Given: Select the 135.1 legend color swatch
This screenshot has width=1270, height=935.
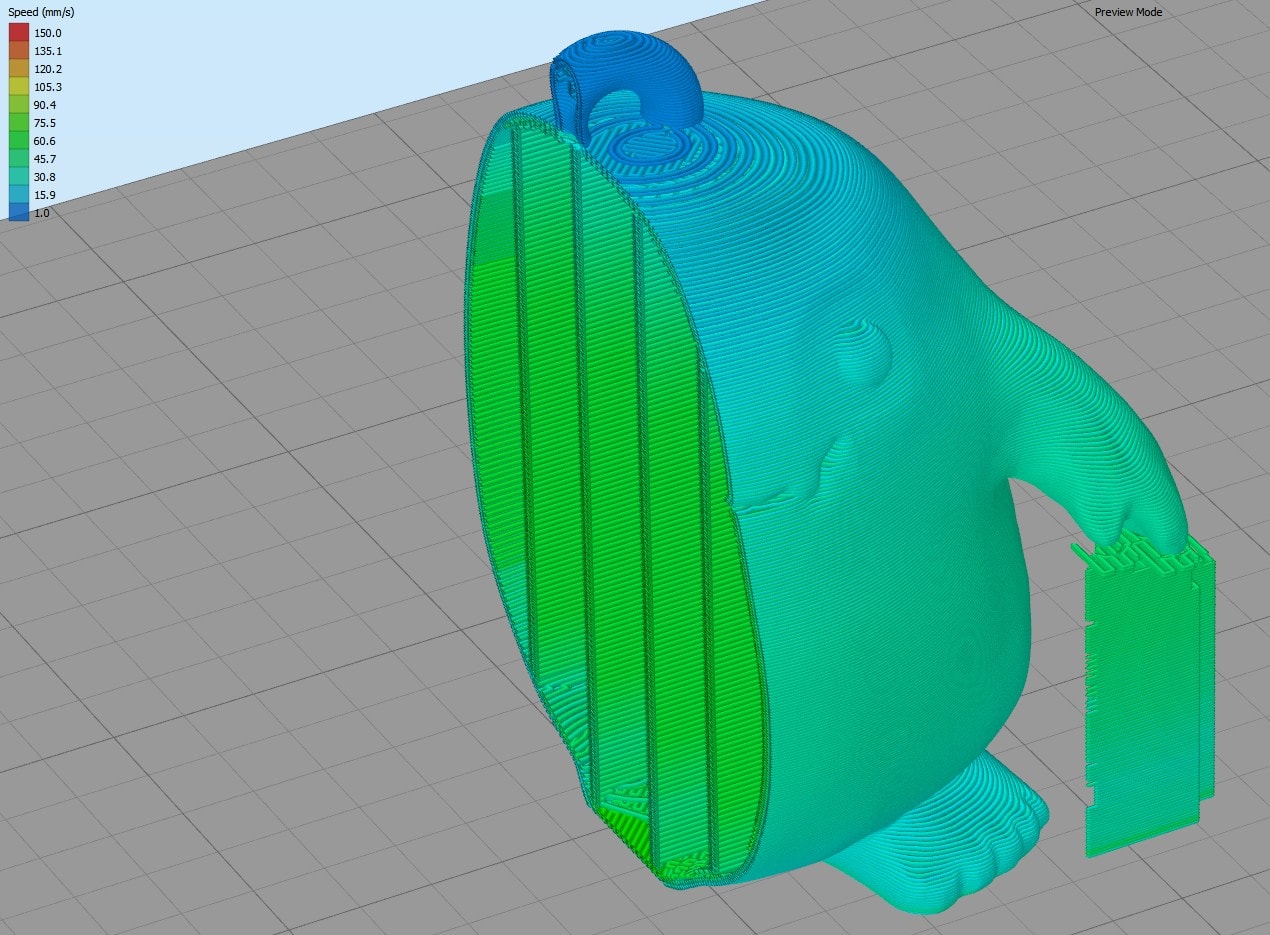Looking at the screenshot, I should pyautogui.click(x=19, y=51).
